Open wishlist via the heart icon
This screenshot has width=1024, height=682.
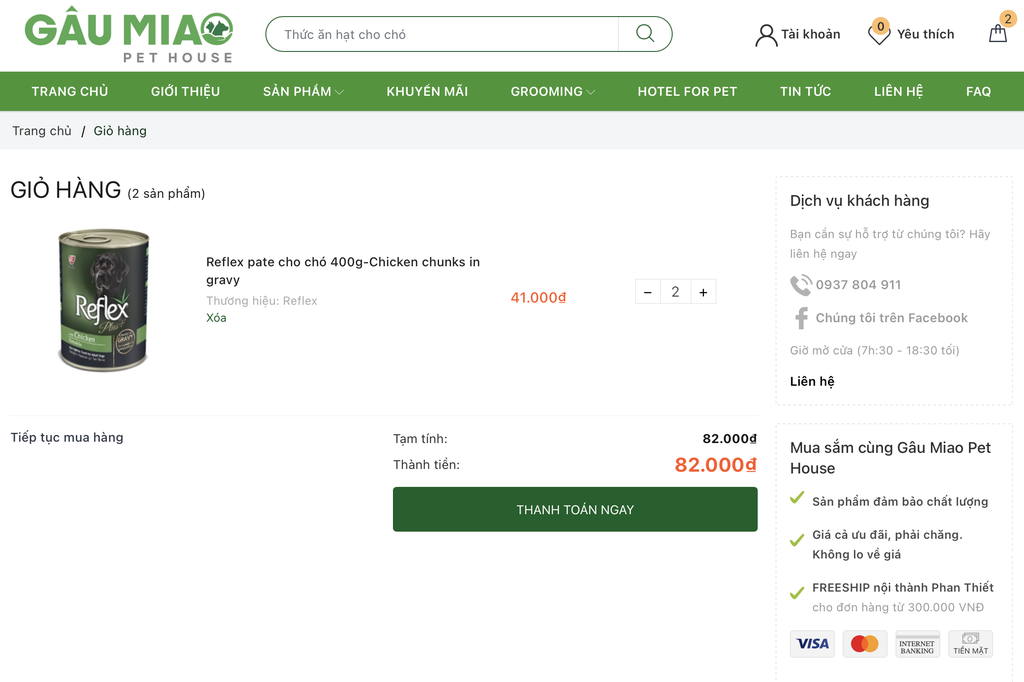tap(879, 35)
